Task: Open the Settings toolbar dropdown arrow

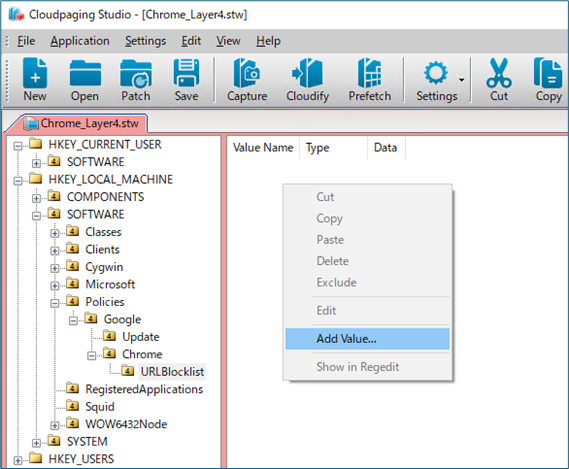Action: [x=462, y=80]
